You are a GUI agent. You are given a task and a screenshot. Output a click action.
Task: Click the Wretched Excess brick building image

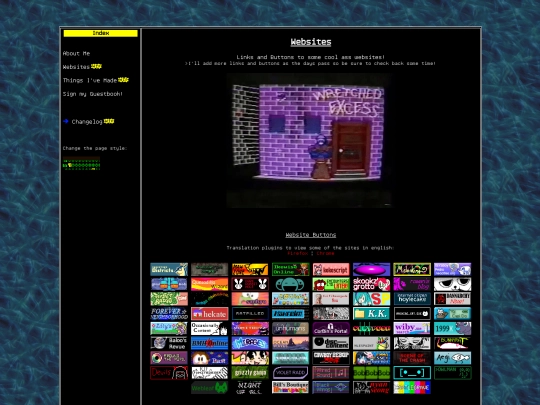pyautogui.click(x=309, y=140)
